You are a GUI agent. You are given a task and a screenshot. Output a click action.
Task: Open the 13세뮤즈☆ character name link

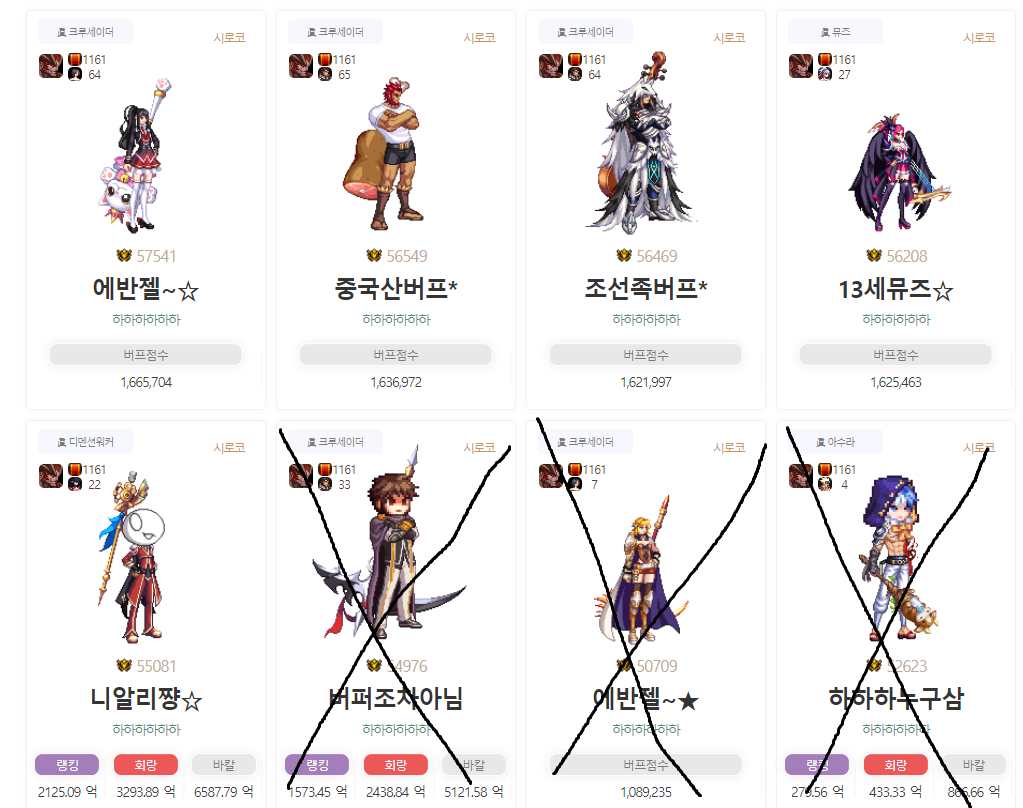pyautogui.click(x=896, y=289)
